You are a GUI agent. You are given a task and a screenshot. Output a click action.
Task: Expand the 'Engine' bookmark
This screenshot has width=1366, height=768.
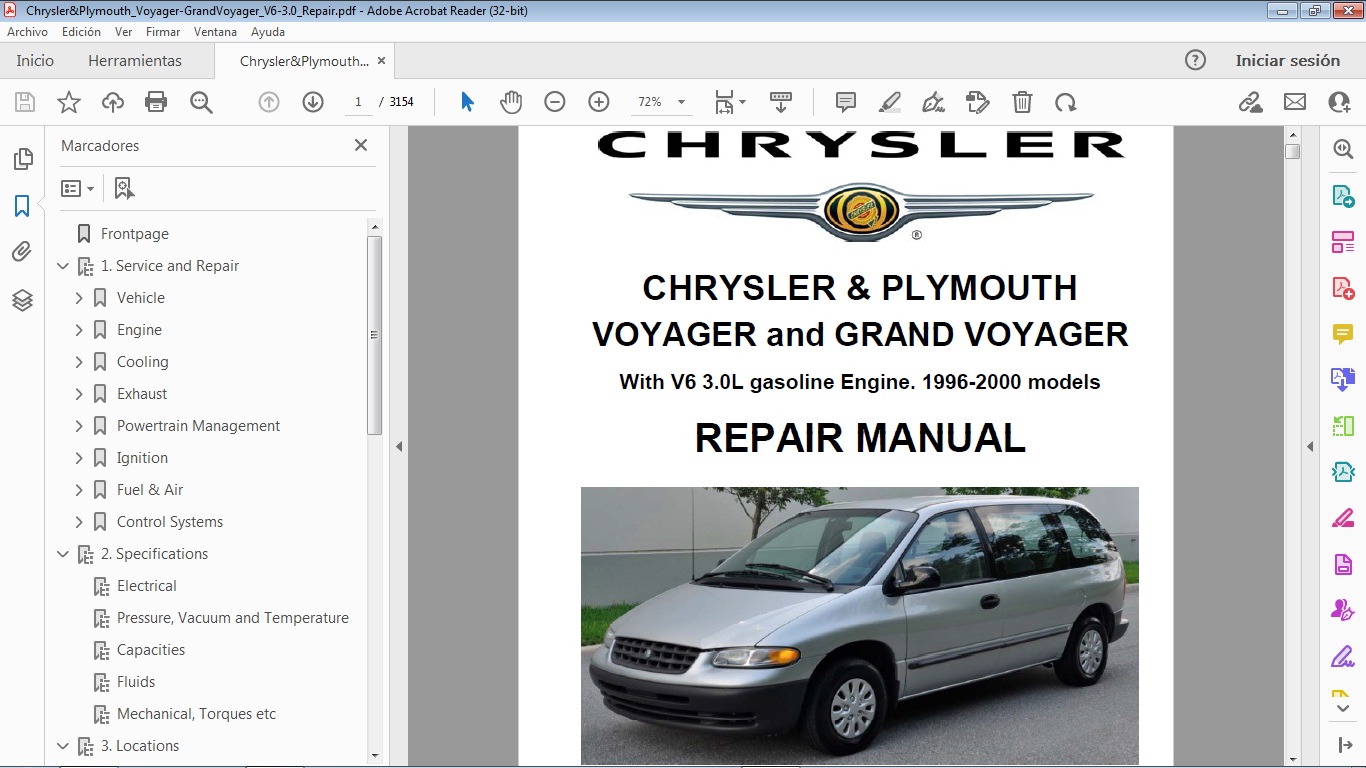80,329
